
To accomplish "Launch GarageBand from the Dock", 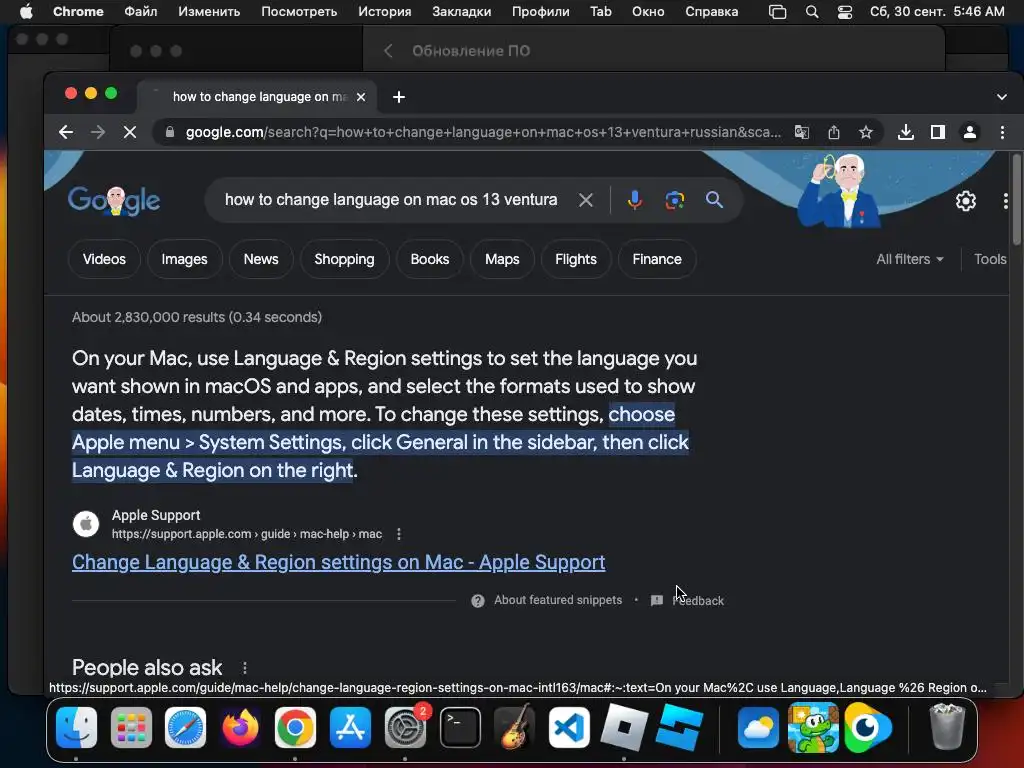I will [x=515, y=727].
